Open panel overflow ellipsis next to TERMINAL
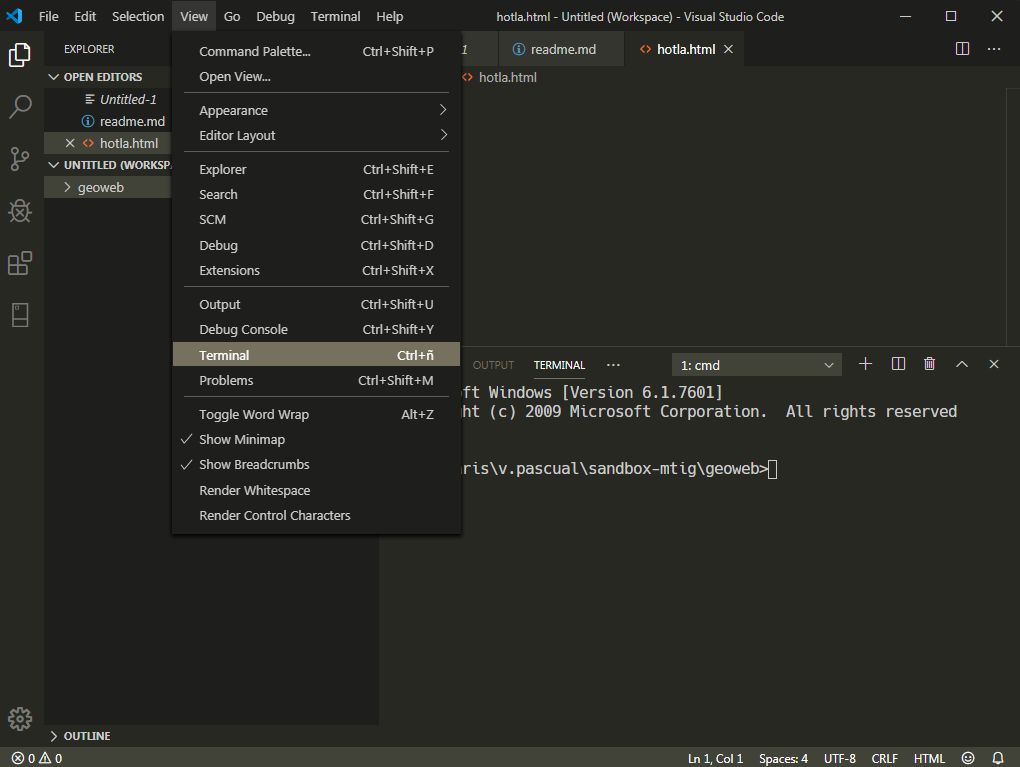 pos(613,365)
